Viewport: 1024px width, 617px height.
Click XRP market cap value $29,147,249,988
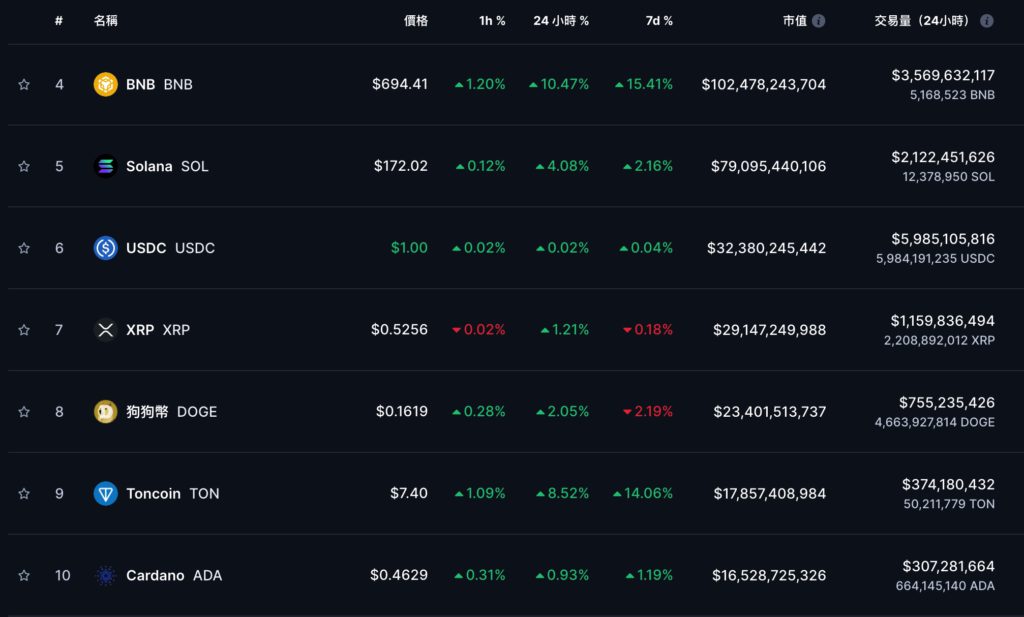coord(769,330)
